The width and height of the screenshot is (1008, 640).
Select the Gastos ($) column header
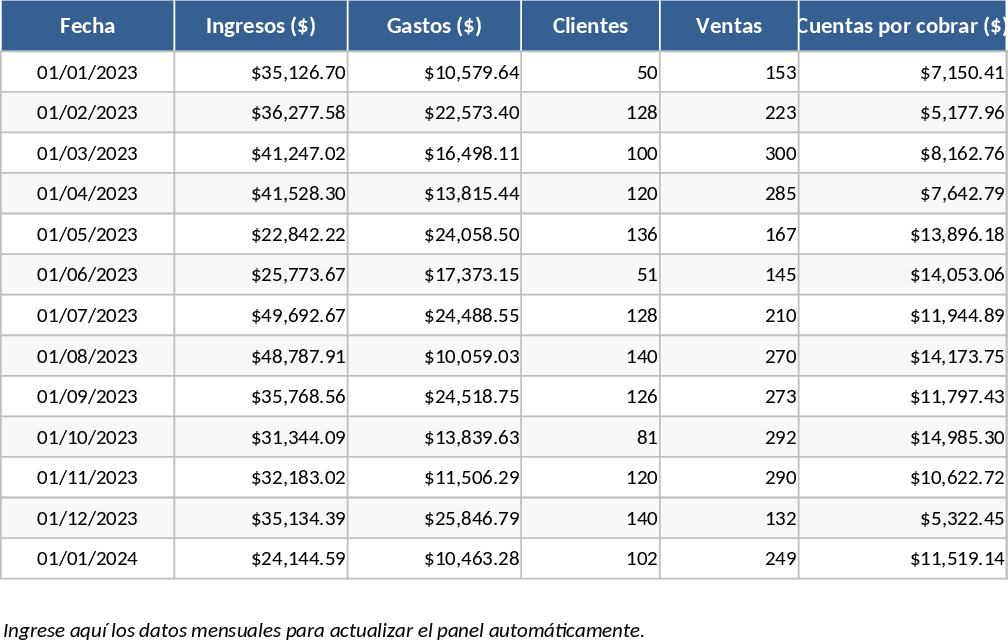point(434,26)
